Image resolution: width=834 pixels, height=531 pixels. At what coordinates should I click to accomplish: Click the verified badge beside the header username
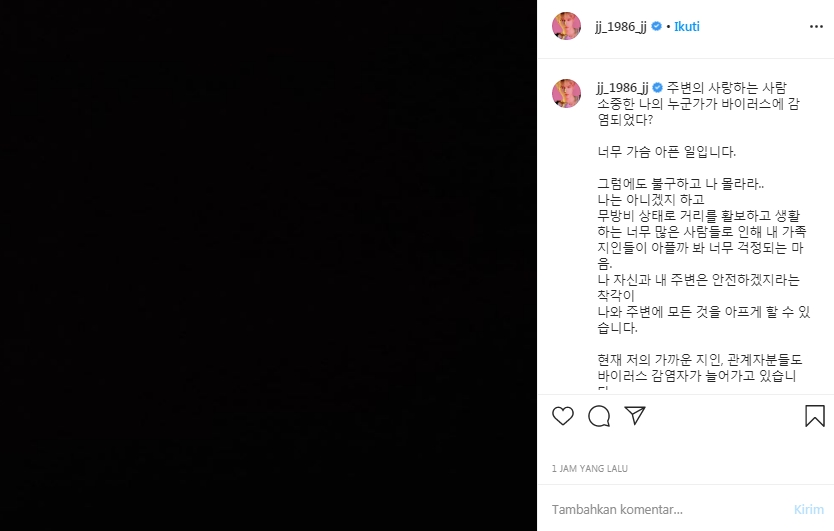(656, 26)
